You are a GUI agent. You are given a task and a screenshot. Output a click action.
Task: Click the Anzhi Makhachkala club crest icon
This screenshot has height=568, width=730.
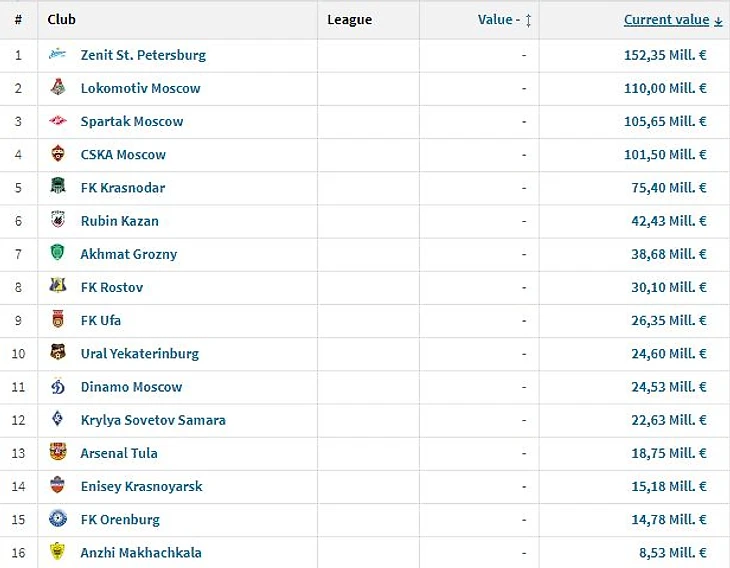(x=58, y=551)
